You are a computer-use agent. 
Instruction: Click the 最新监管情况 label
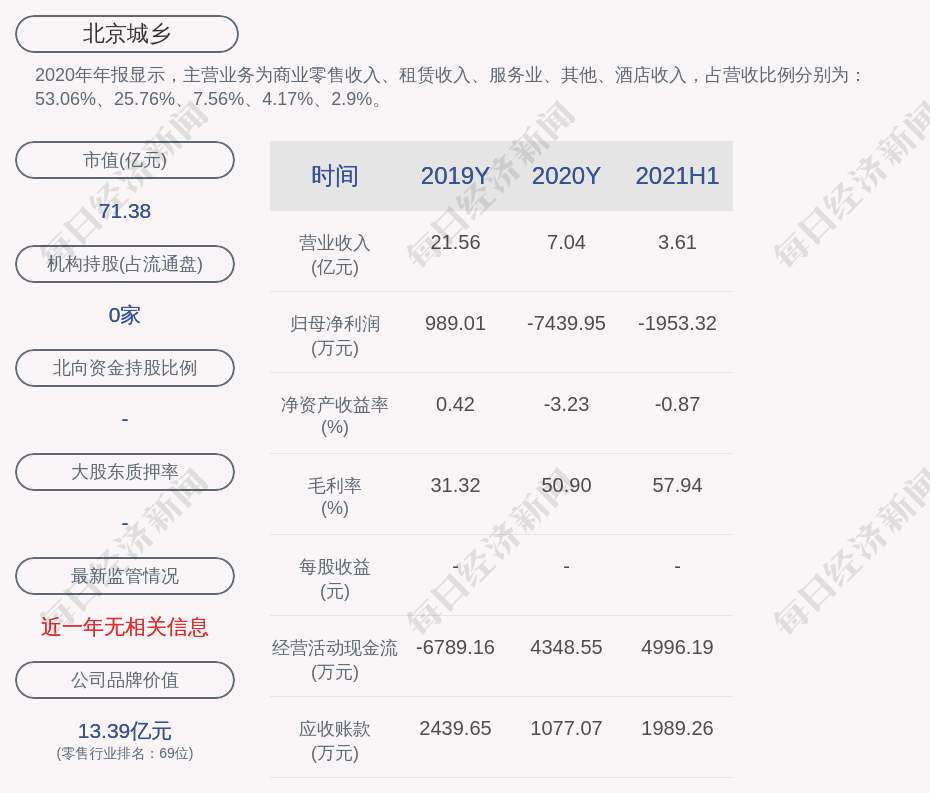point(125,576)
